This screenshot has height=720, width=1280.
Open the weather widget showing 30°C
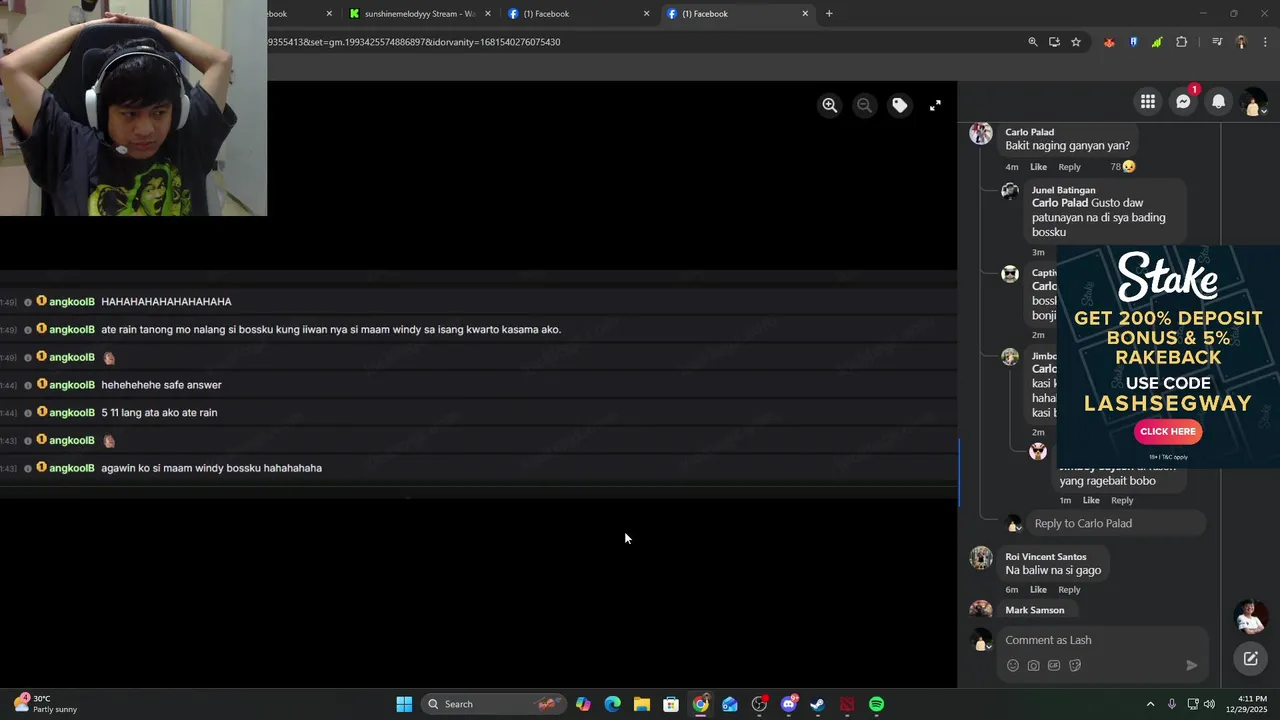point(47,704)
